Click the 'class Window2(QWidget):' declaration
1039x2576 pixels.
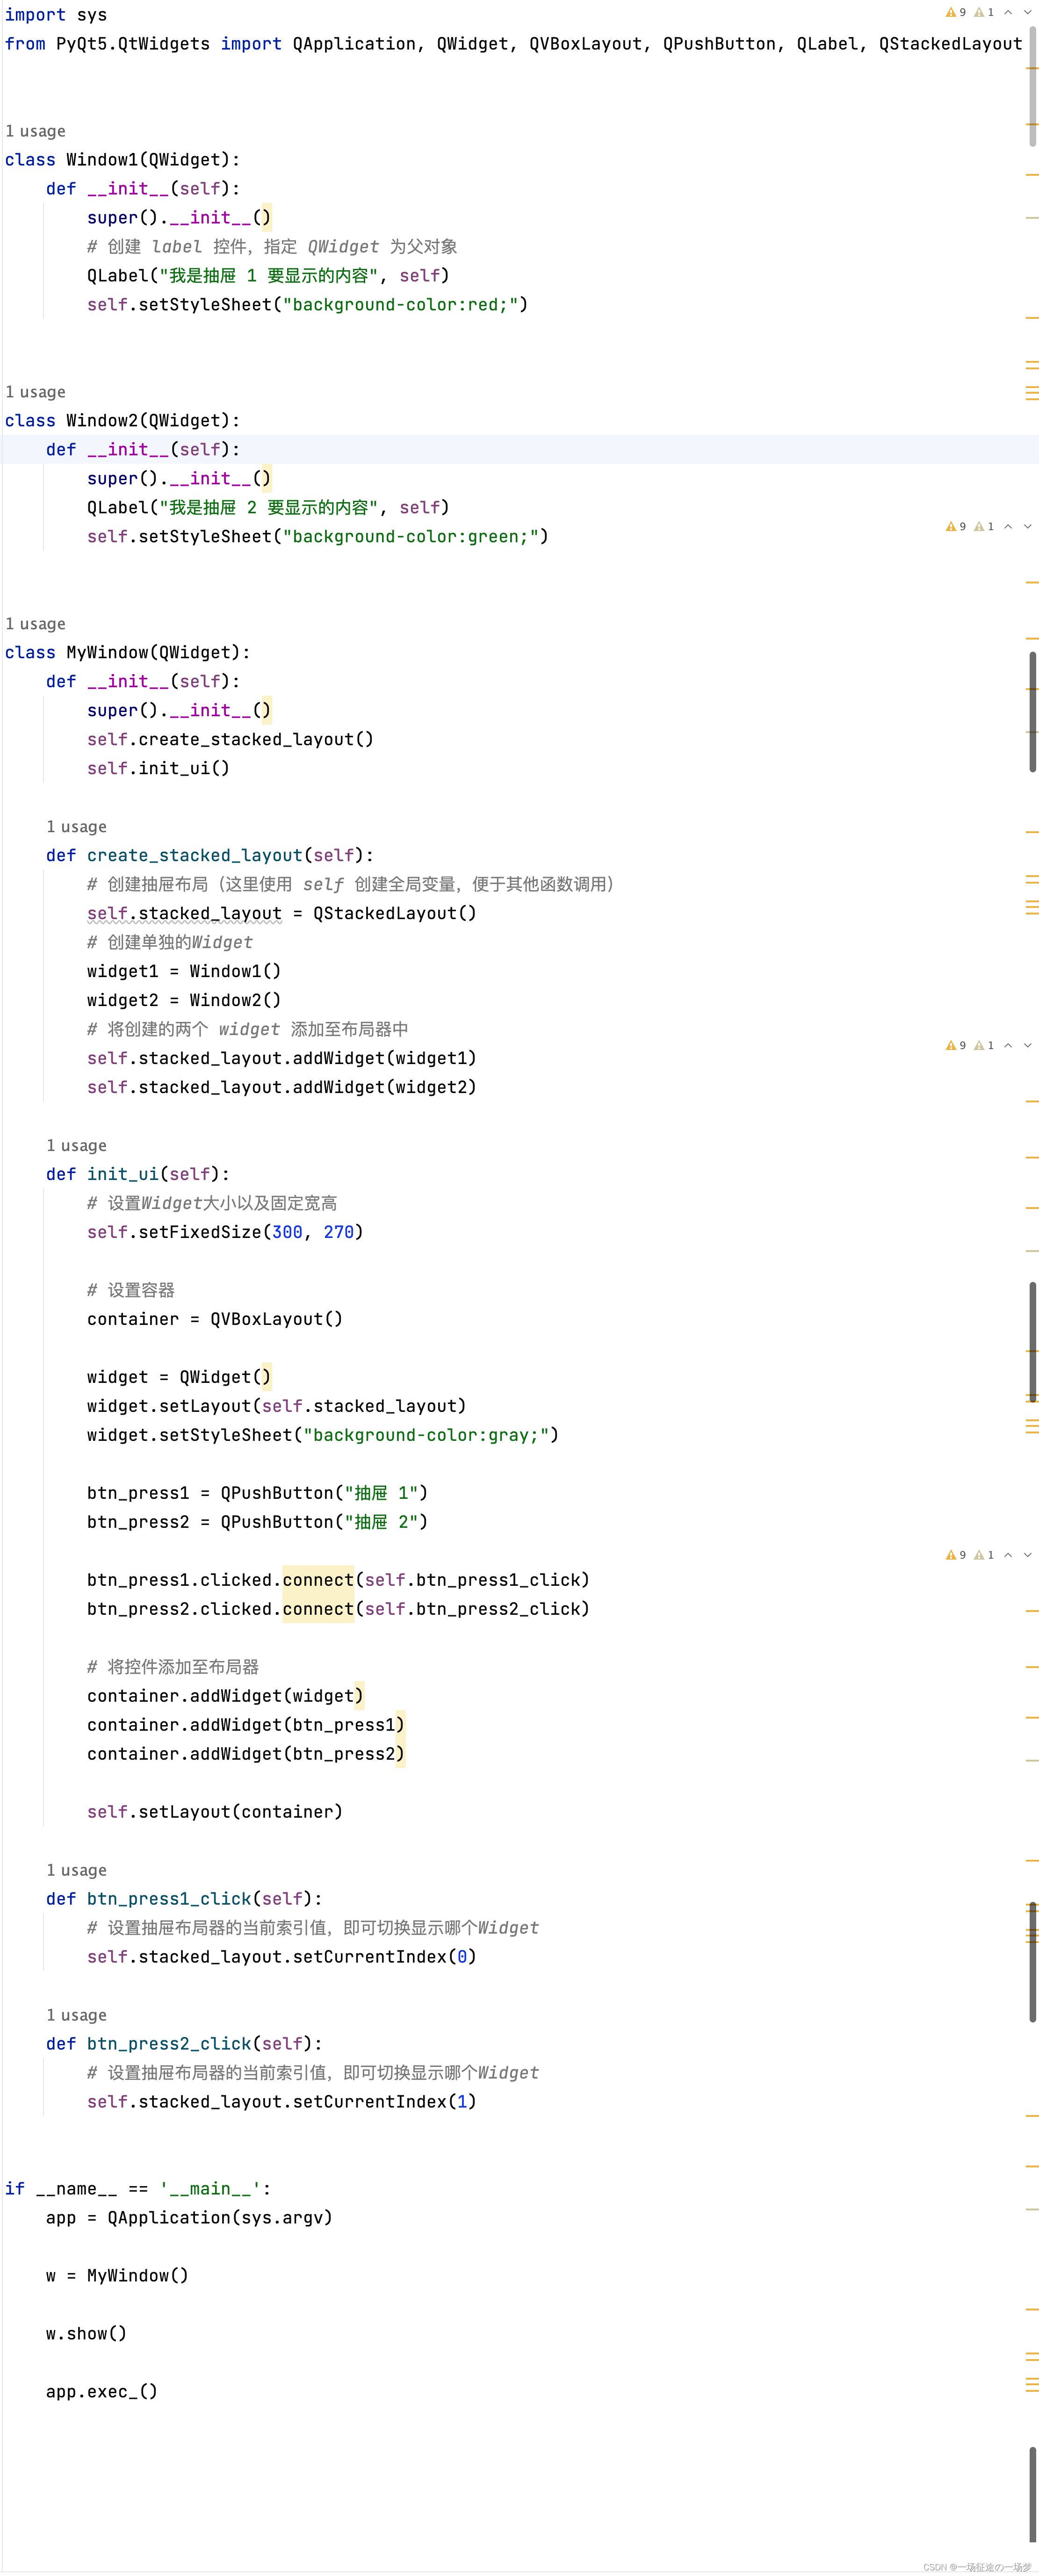tap(122, 421)
